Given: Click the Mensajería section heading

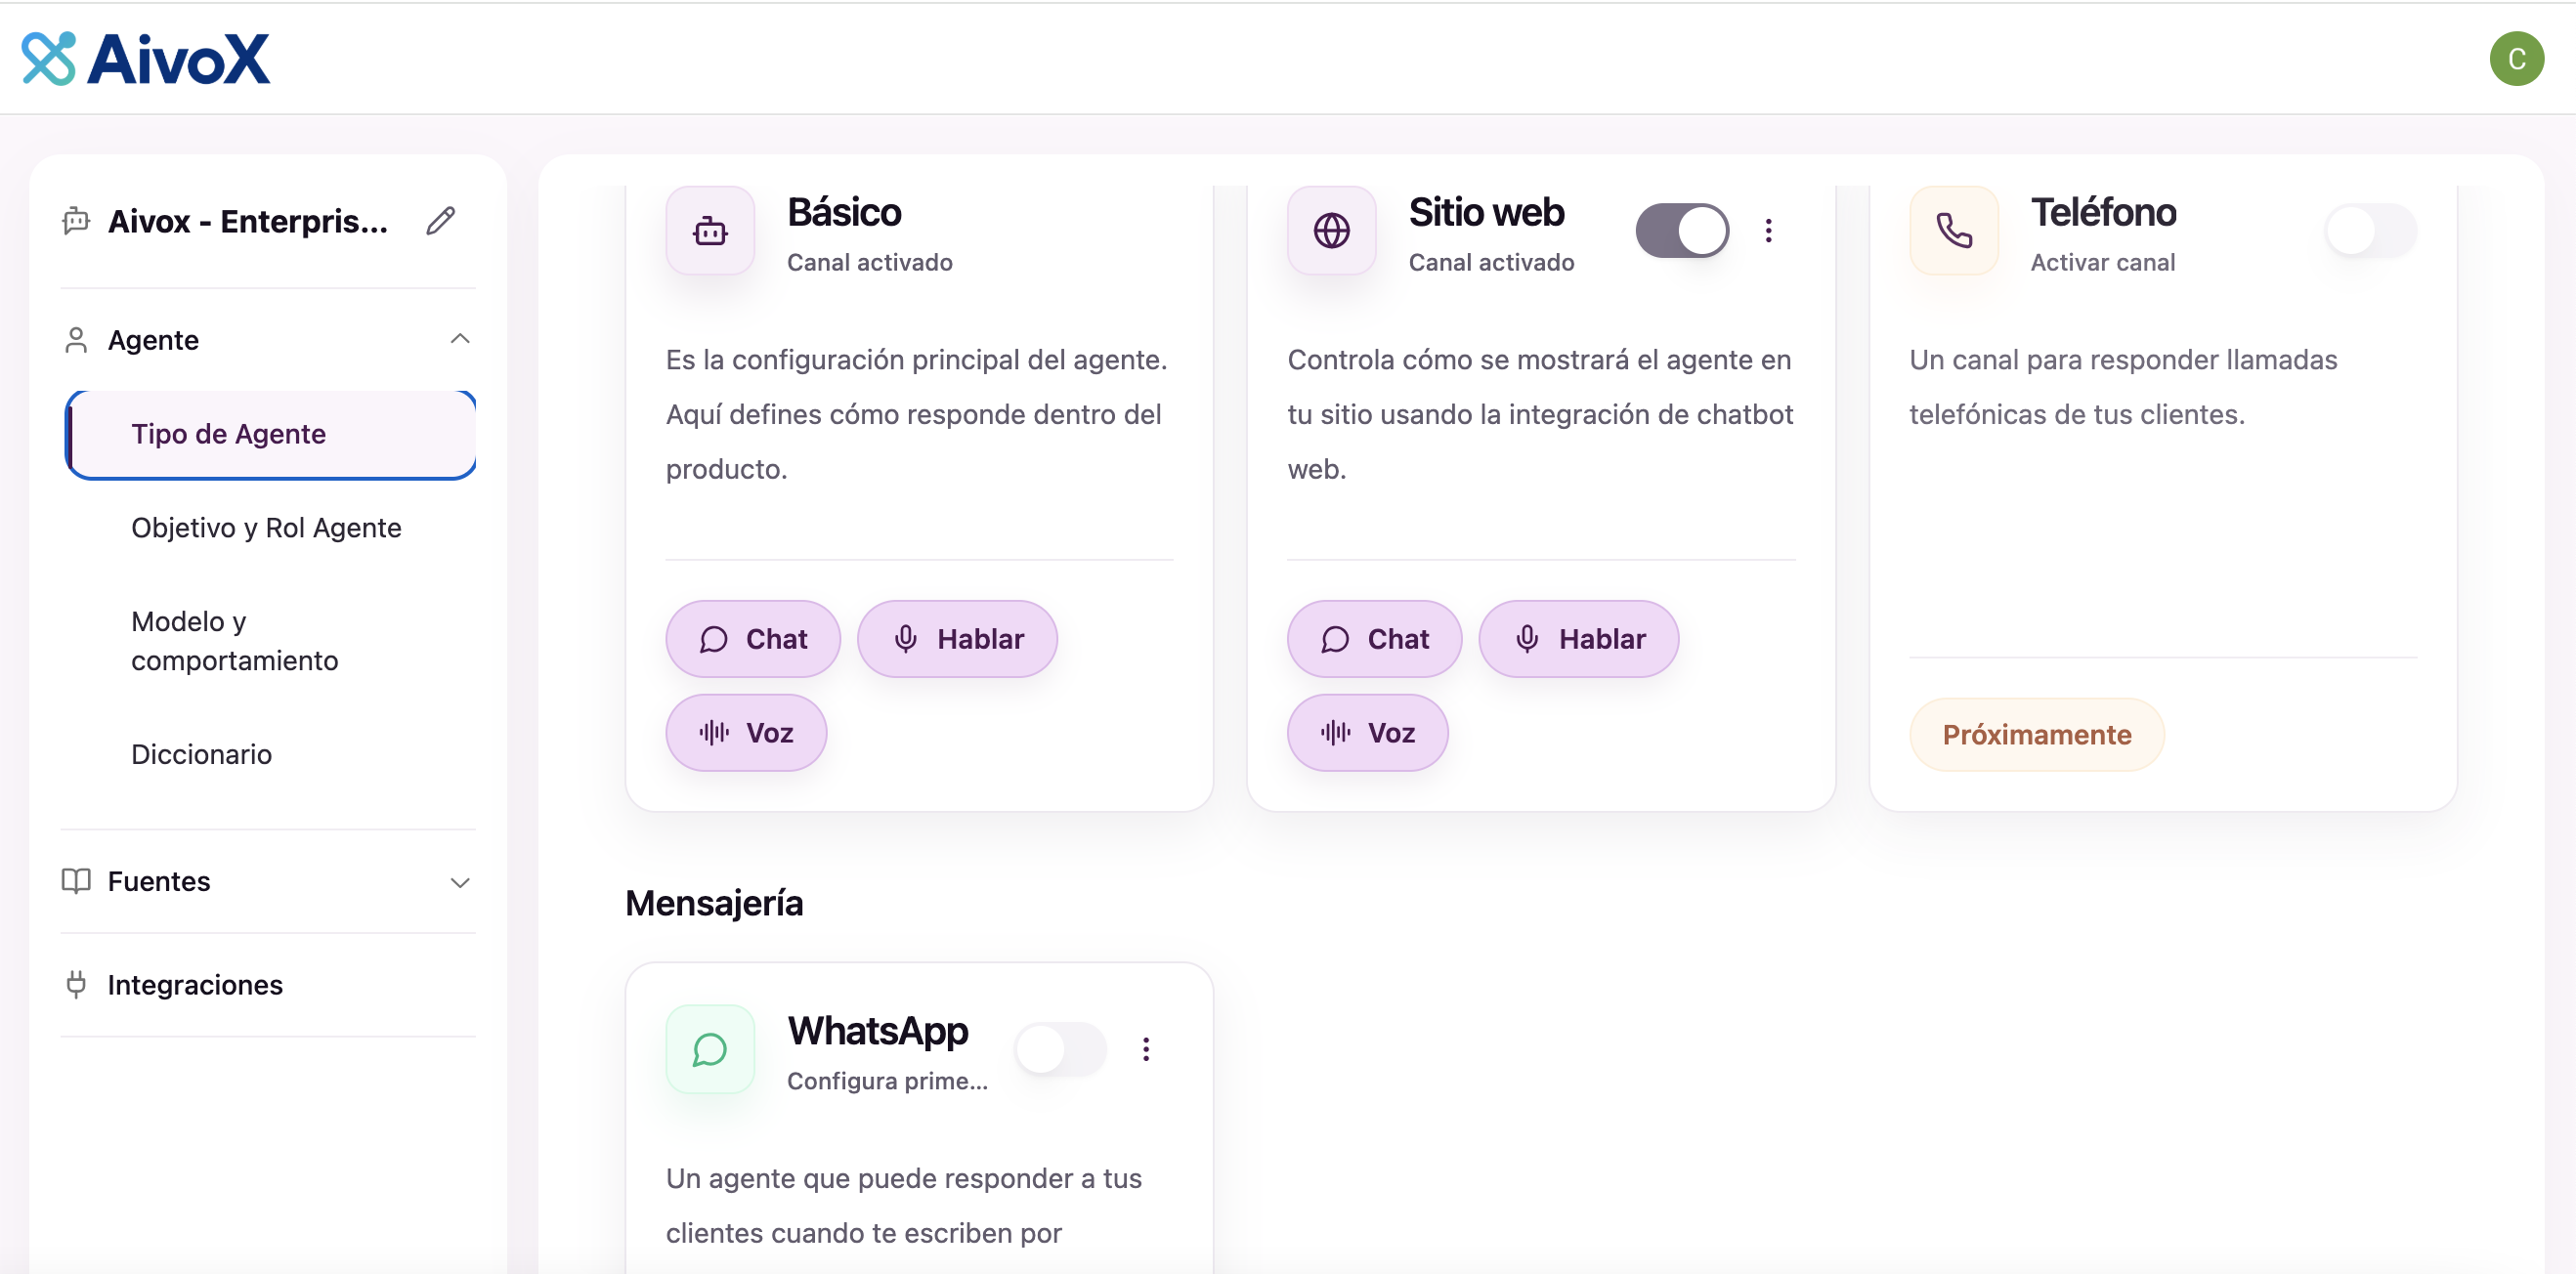Looking at the screenshot, I should (714, 903).
